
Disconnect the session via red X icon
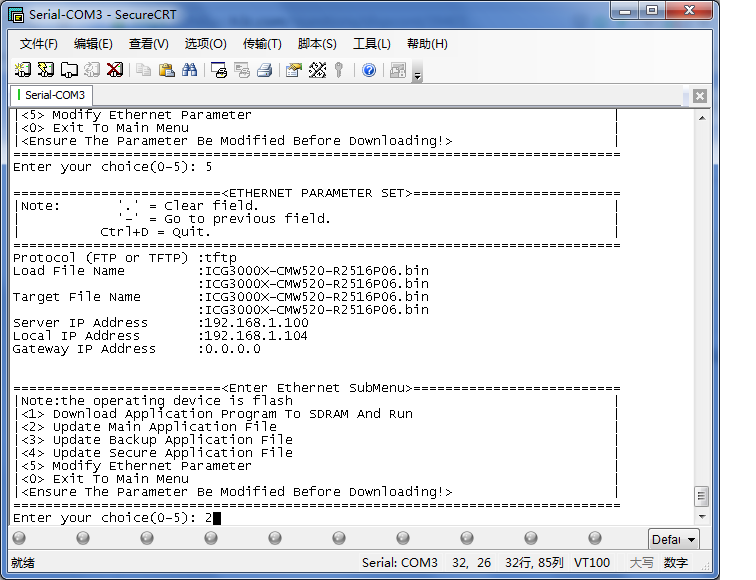(115, 70)
